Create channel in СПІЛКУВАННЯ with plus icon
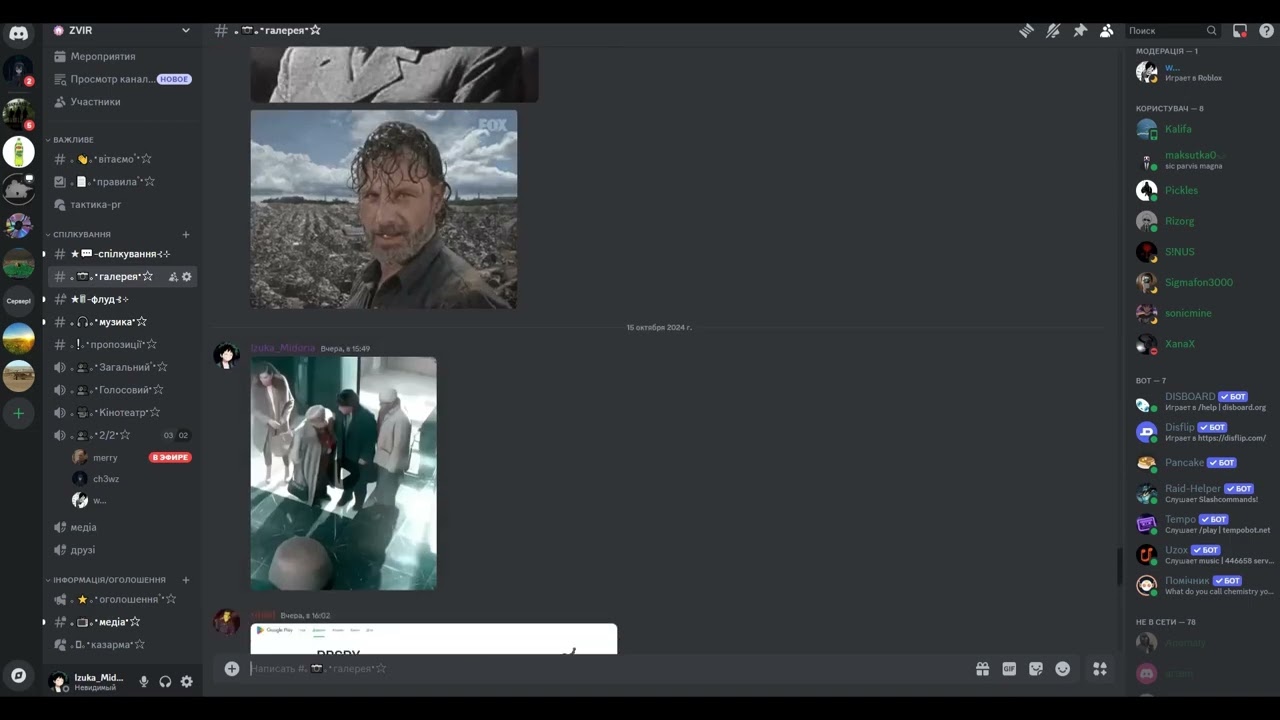This screenshot has width=1280, height=720. point(186,235)
